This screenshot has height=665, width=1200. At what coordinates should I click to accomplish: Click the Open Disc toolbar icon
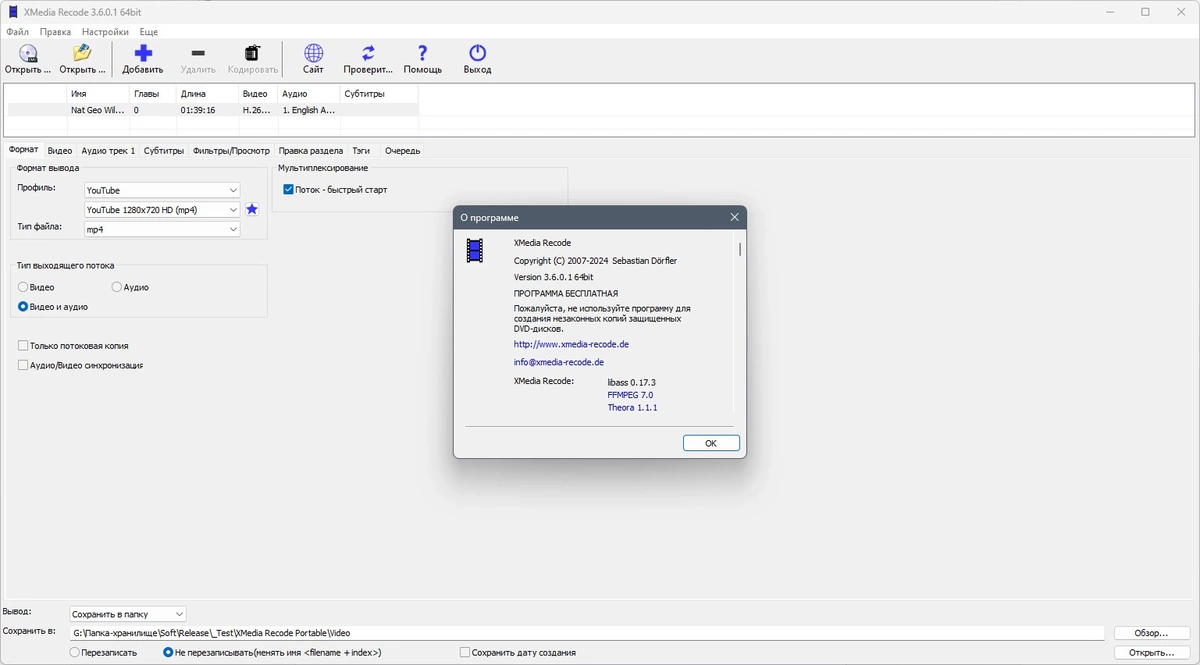(x=28, y=53)
